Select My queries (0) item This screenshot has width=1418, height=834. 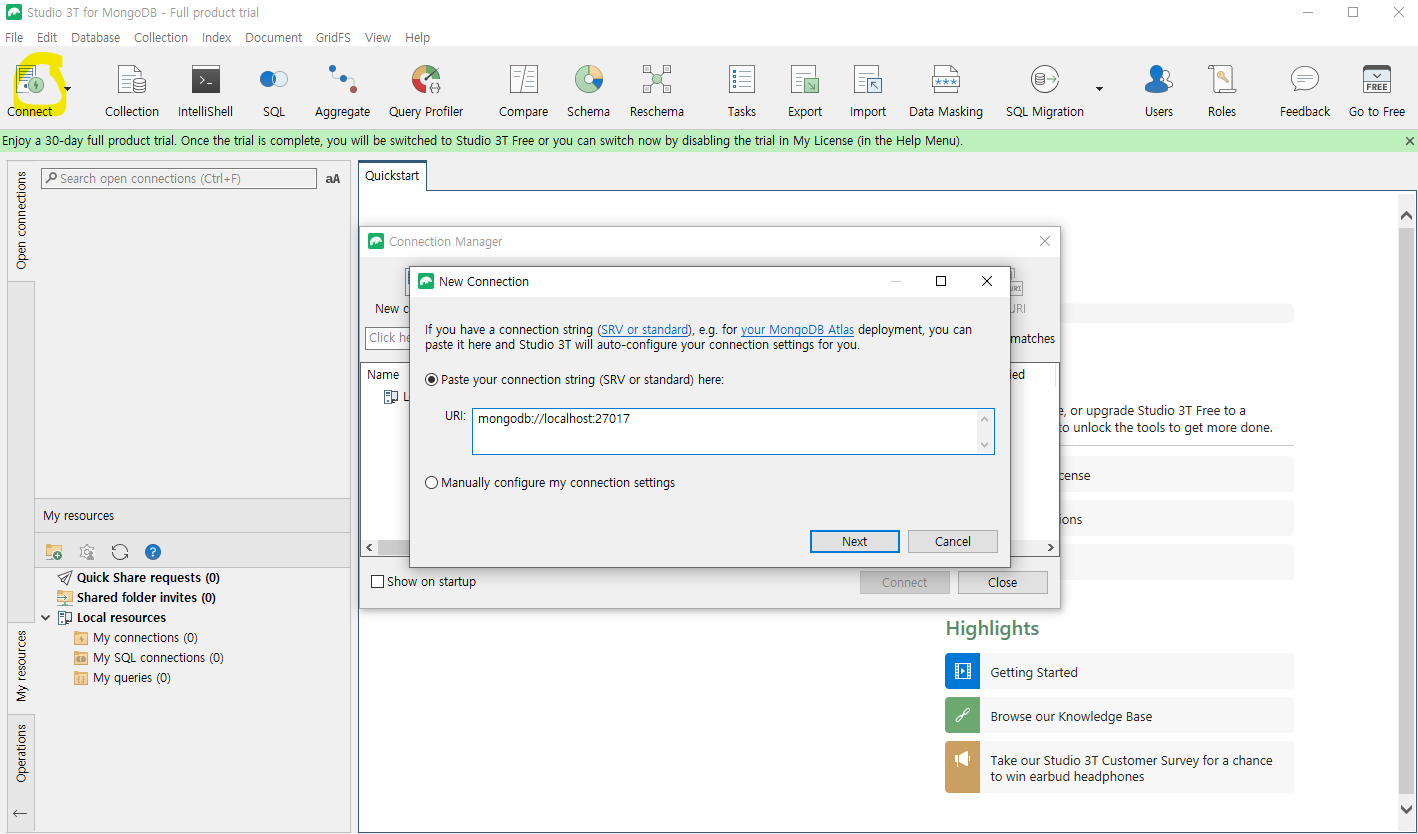(132, 678)
